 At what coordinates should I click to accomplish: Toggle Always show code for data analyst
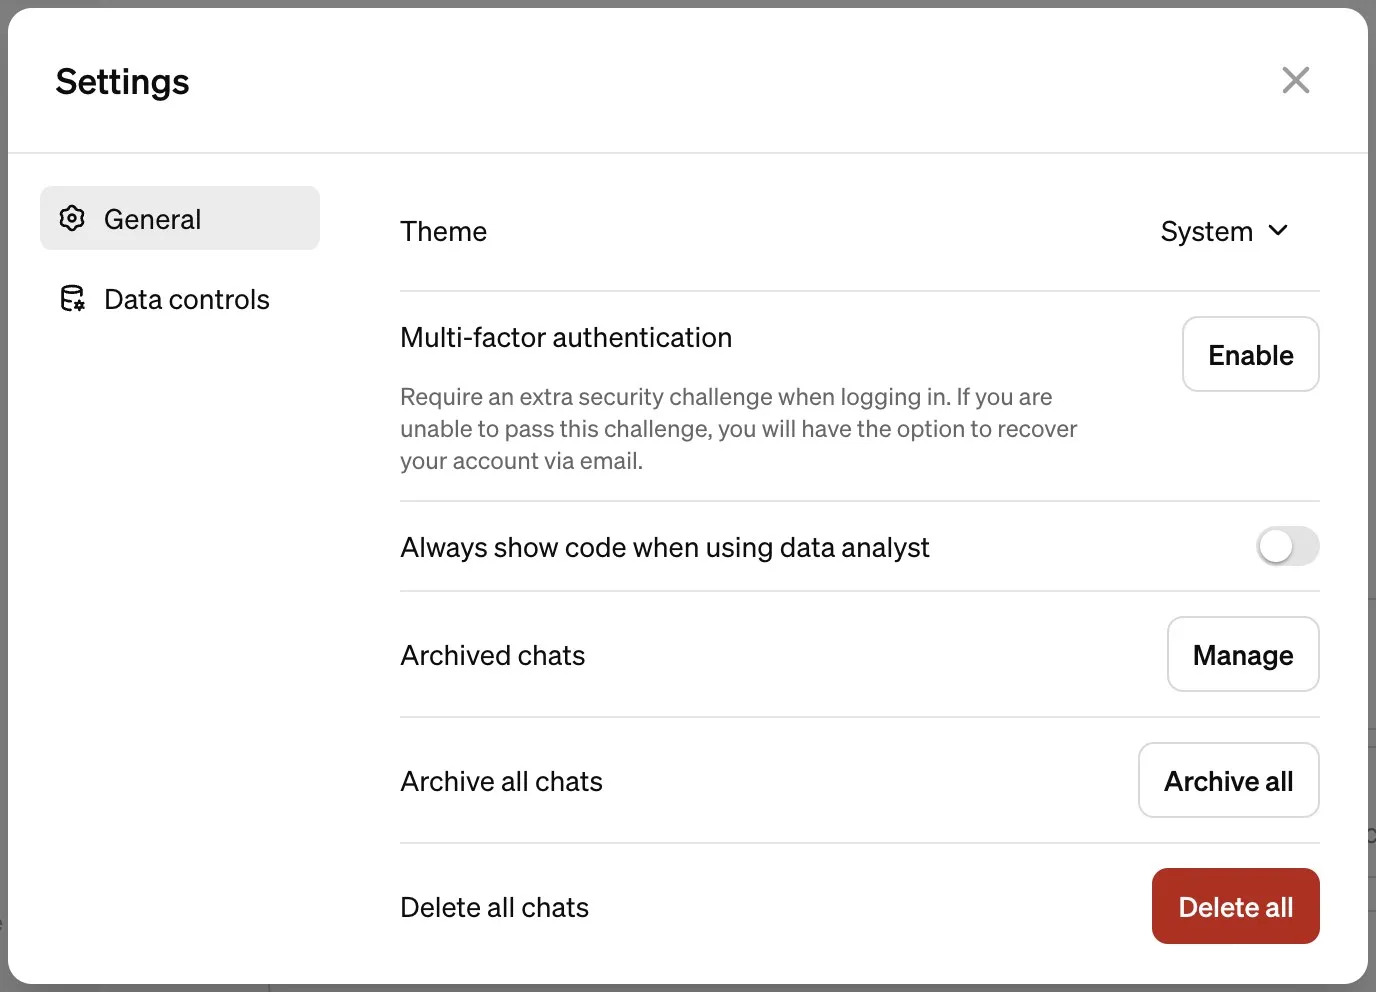click(1288, 546)
